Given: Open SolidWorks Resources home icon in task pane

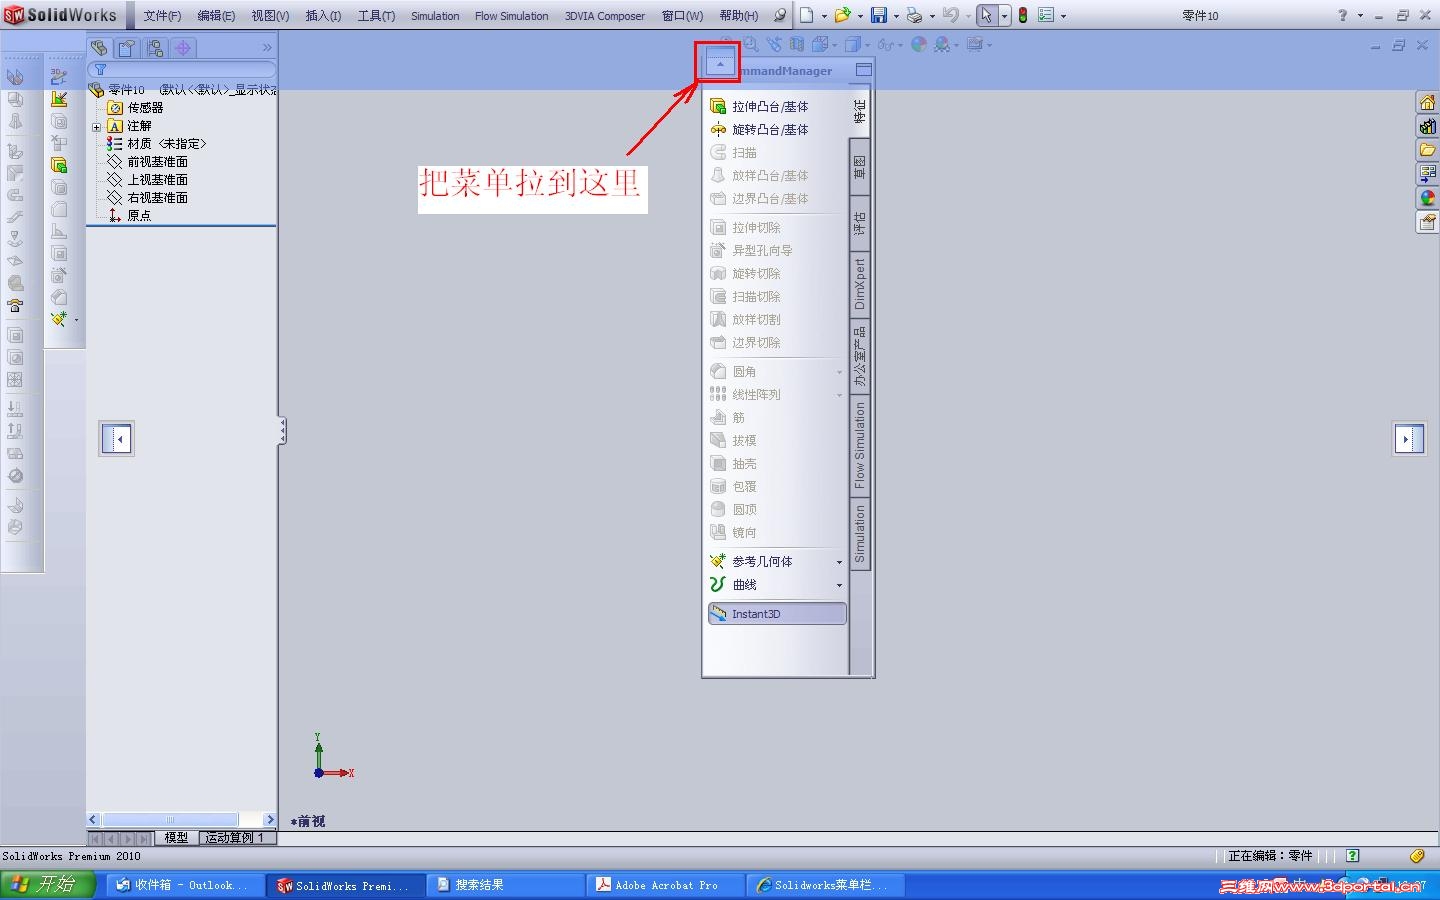Looking at the screenshot, I should pos(1427,103).
